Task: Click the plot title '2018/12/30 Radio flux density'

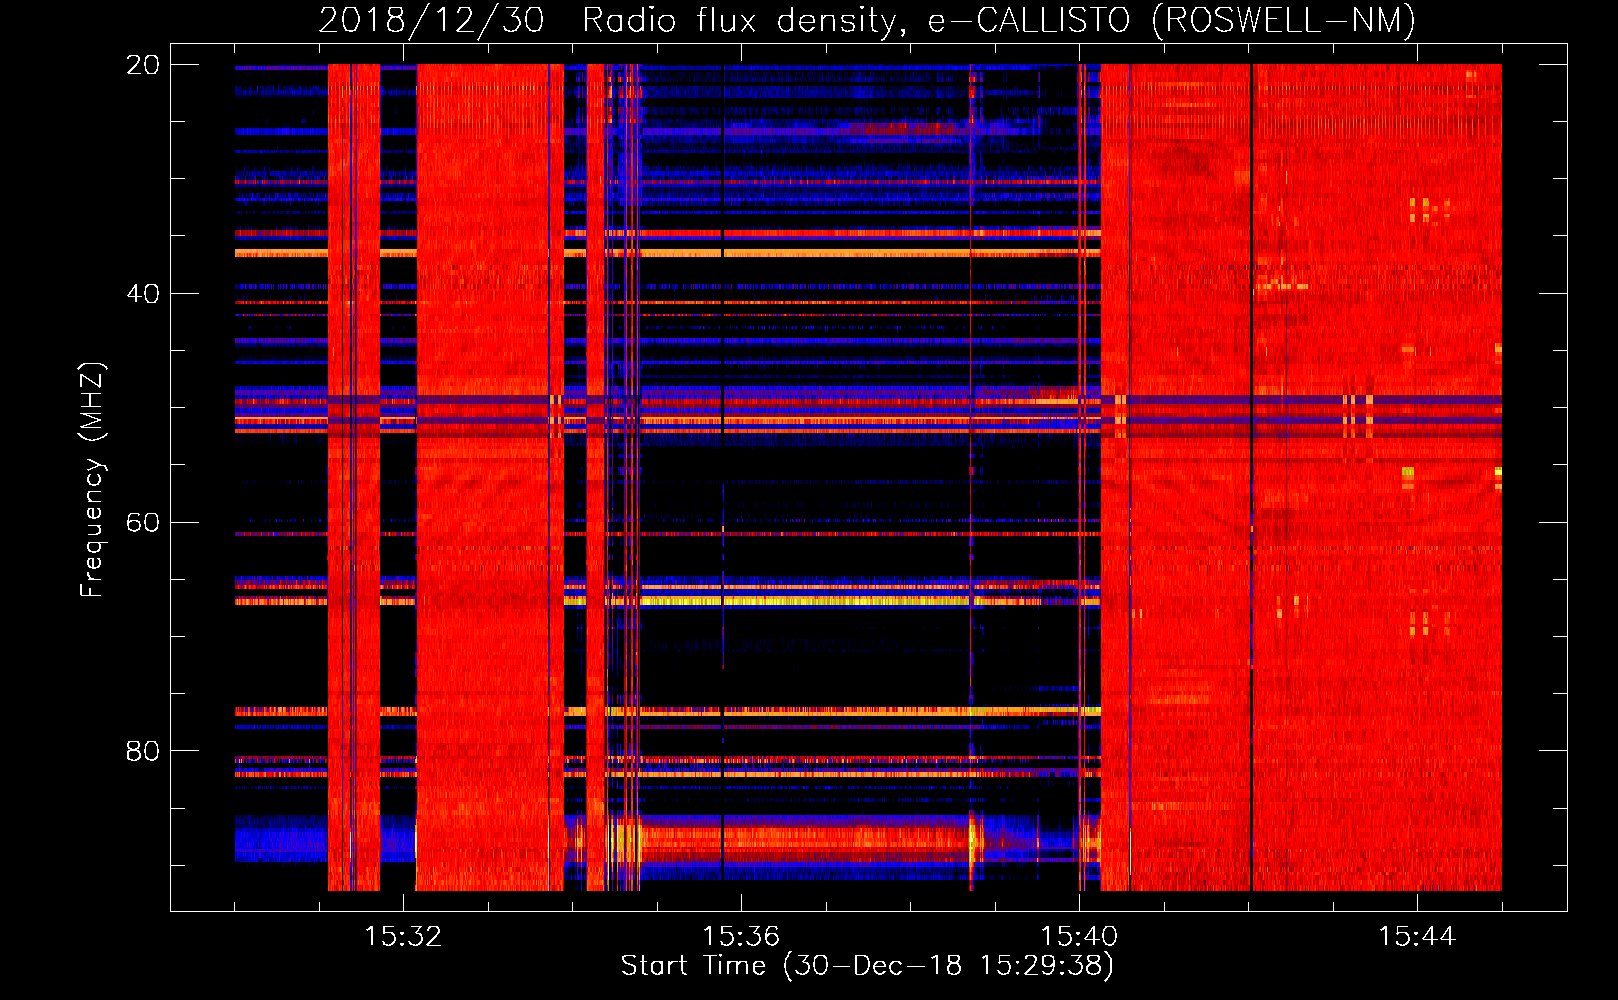Action: 614,21
